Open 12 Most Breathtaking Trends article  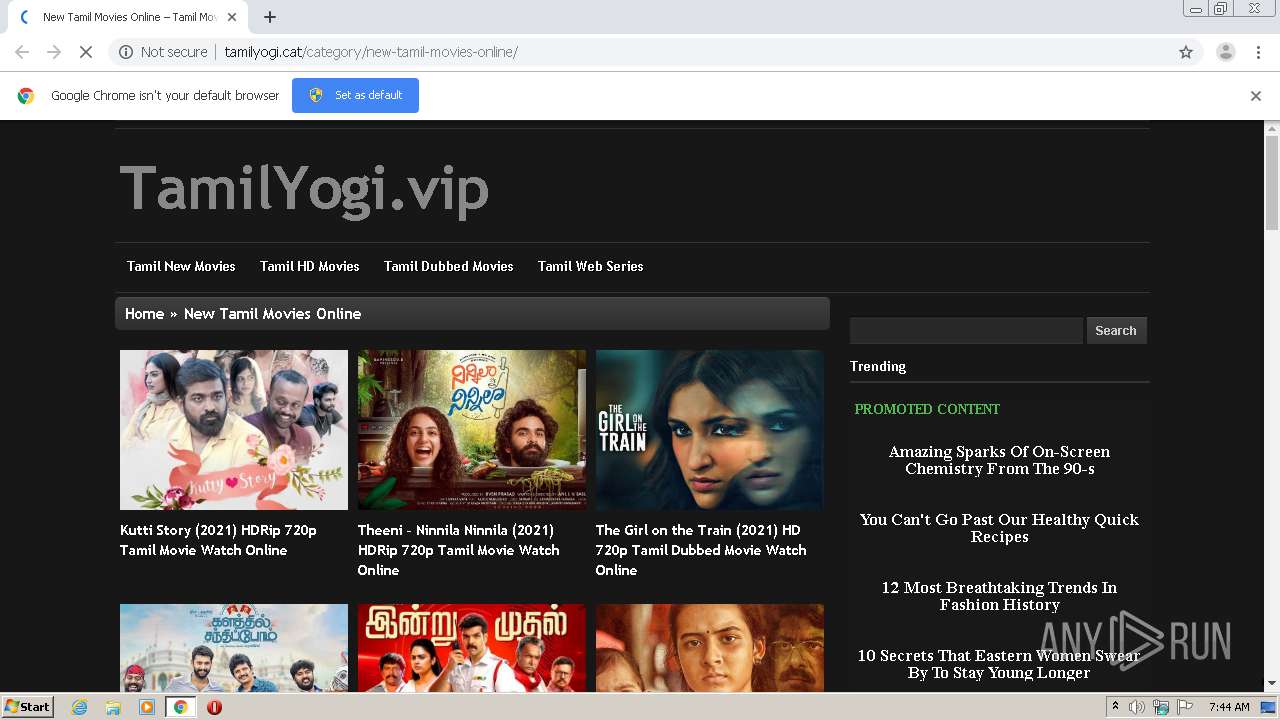point(999,596)
